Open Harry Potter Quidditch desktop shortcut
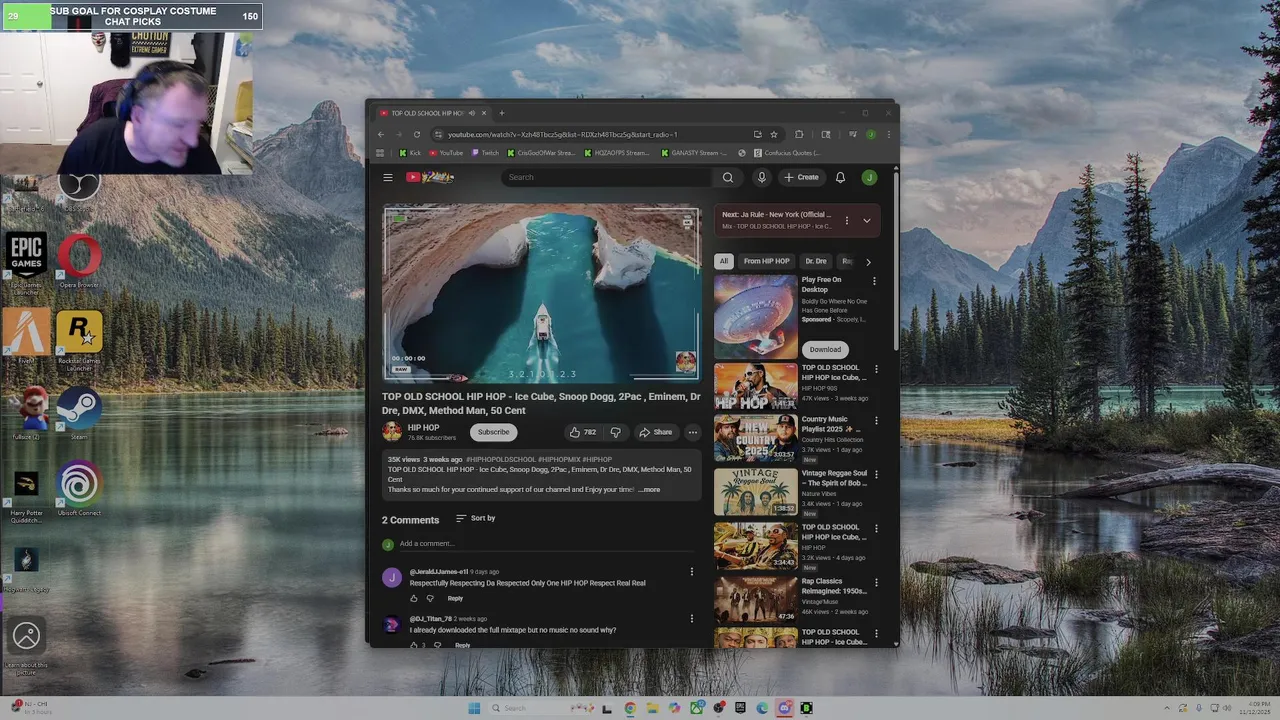Viewport: 1280px width, 720px height. coord(26,495)
